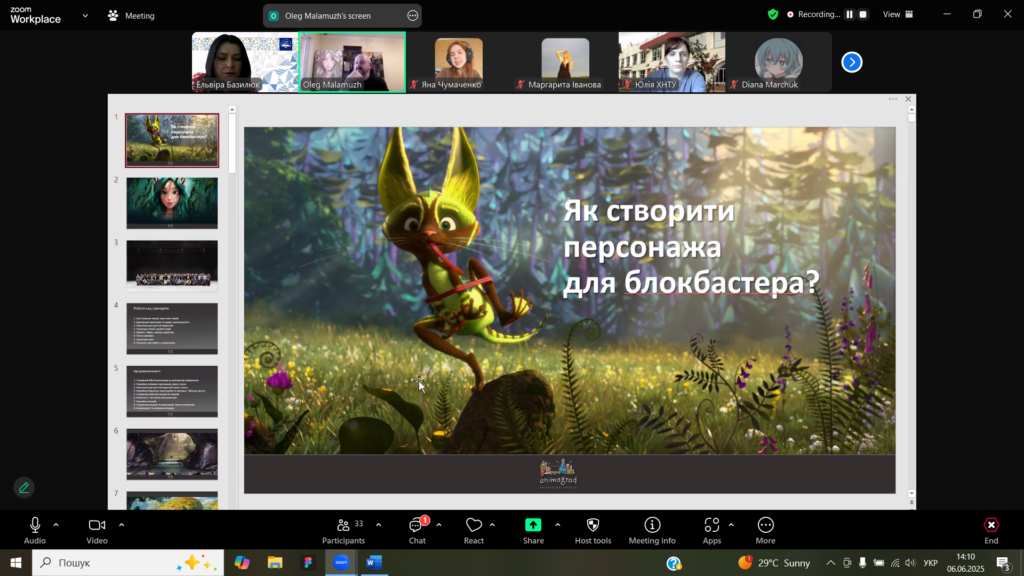Open the notification center icon
This screenshot has width=1024, height=576.
(x=1004, y=563)
